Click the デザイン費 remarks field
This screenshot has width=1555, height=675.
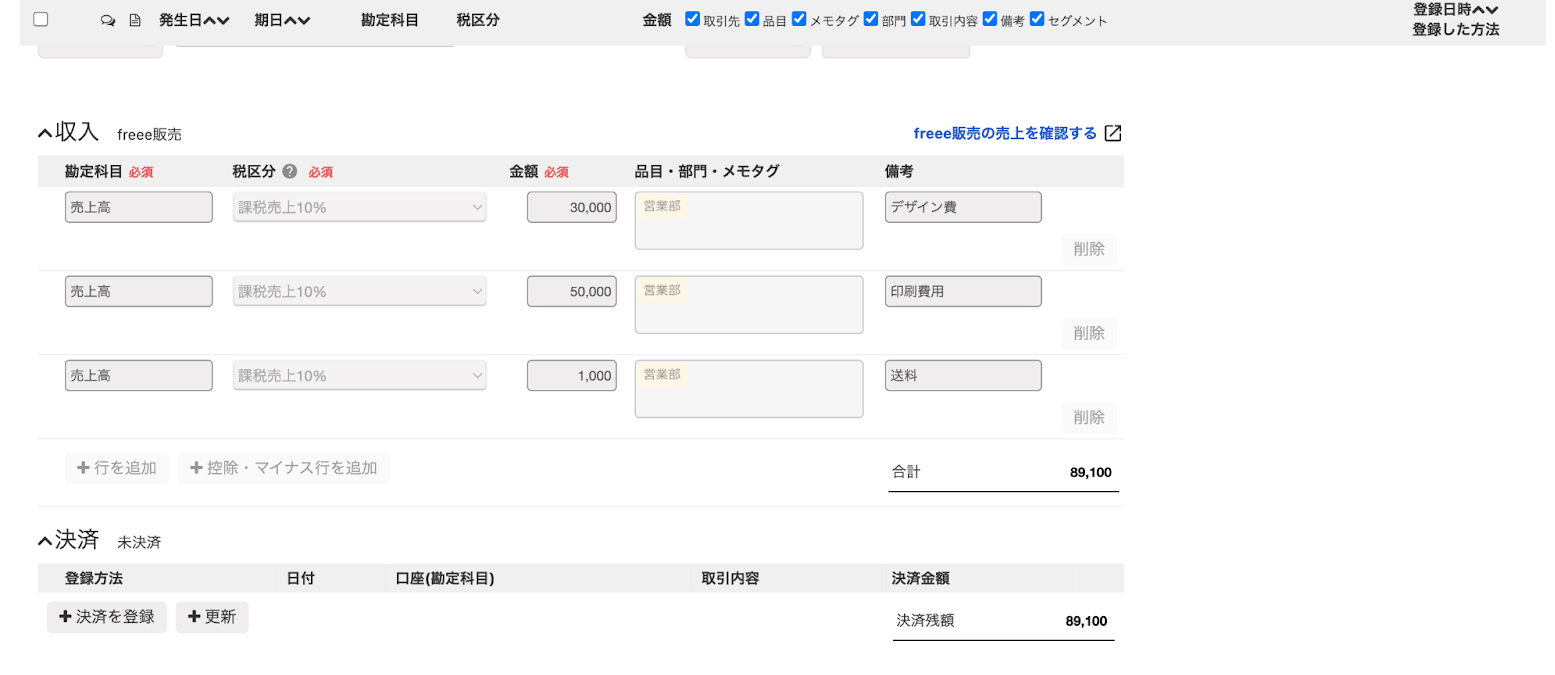(963, 207)
